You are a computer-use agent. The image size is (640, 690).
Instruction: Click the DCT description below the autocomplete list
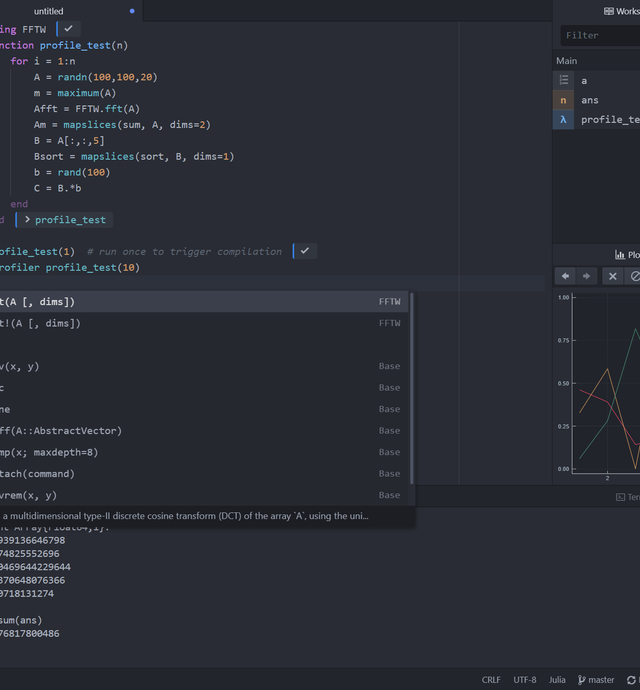pyautogui.click(x=185, y=516)
